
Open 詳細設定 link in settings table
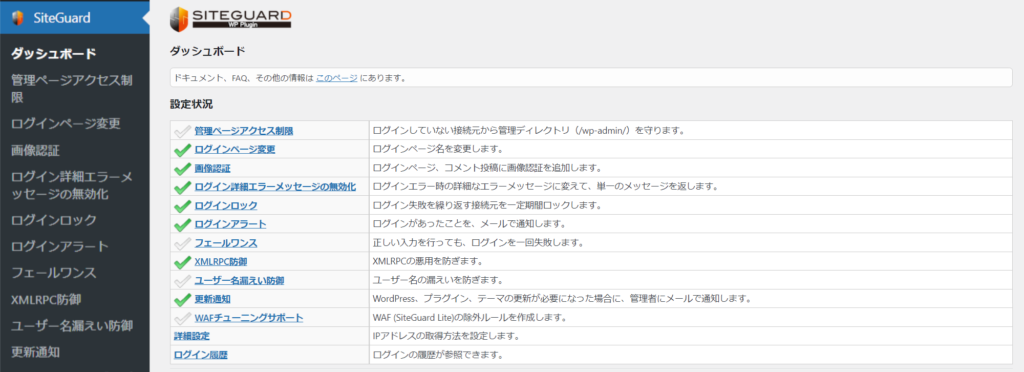(x=191, y=337)
